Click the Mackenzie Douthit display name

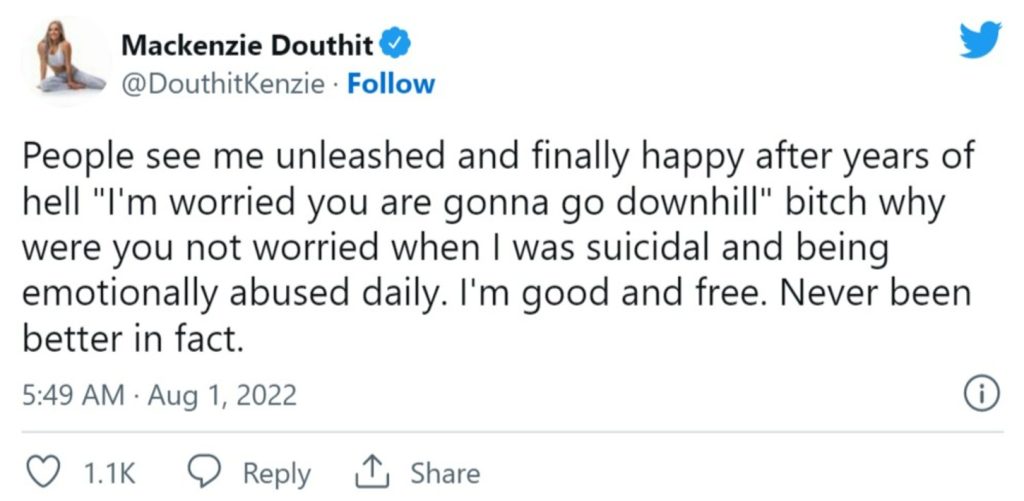[248, 46]
